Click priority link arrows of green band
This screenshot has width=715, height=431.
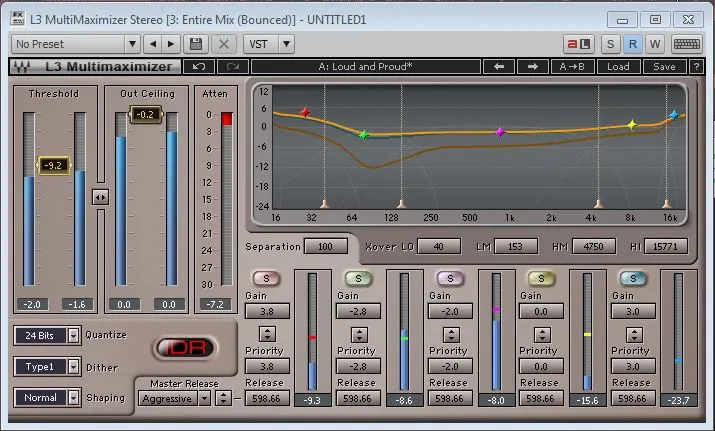359,335
